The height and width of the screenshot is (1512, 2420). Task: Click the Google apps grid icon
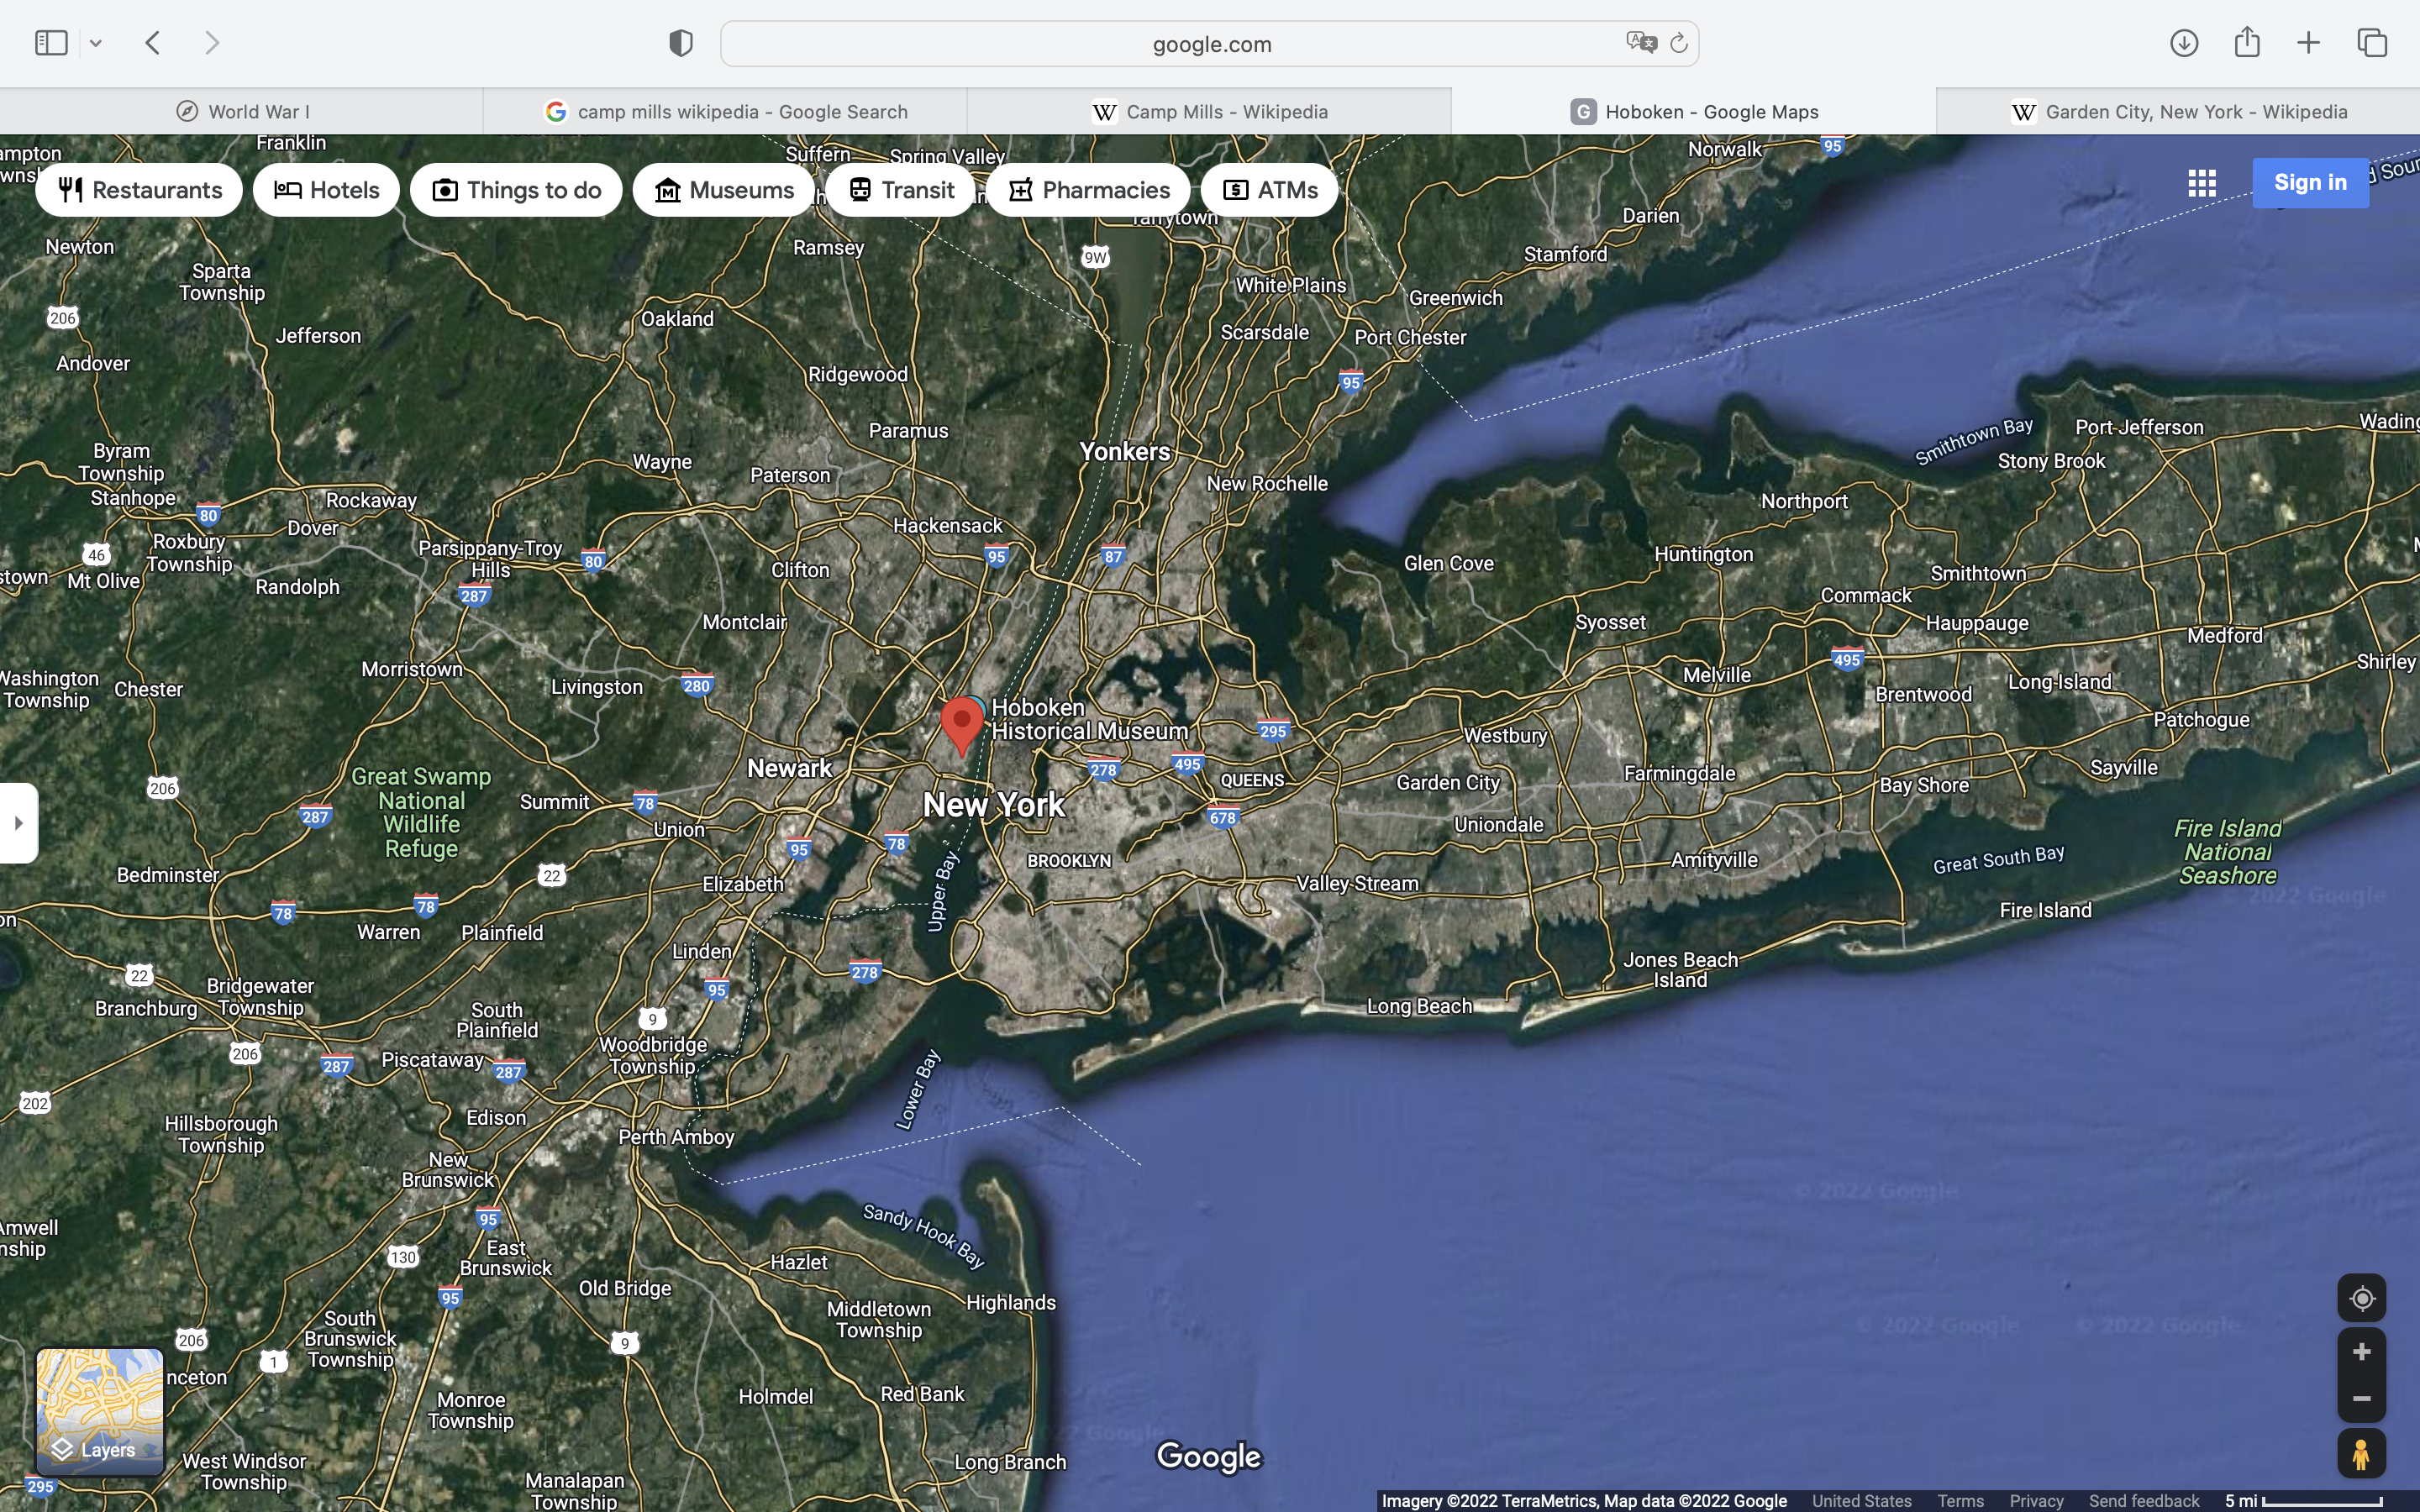point(2201,183)
